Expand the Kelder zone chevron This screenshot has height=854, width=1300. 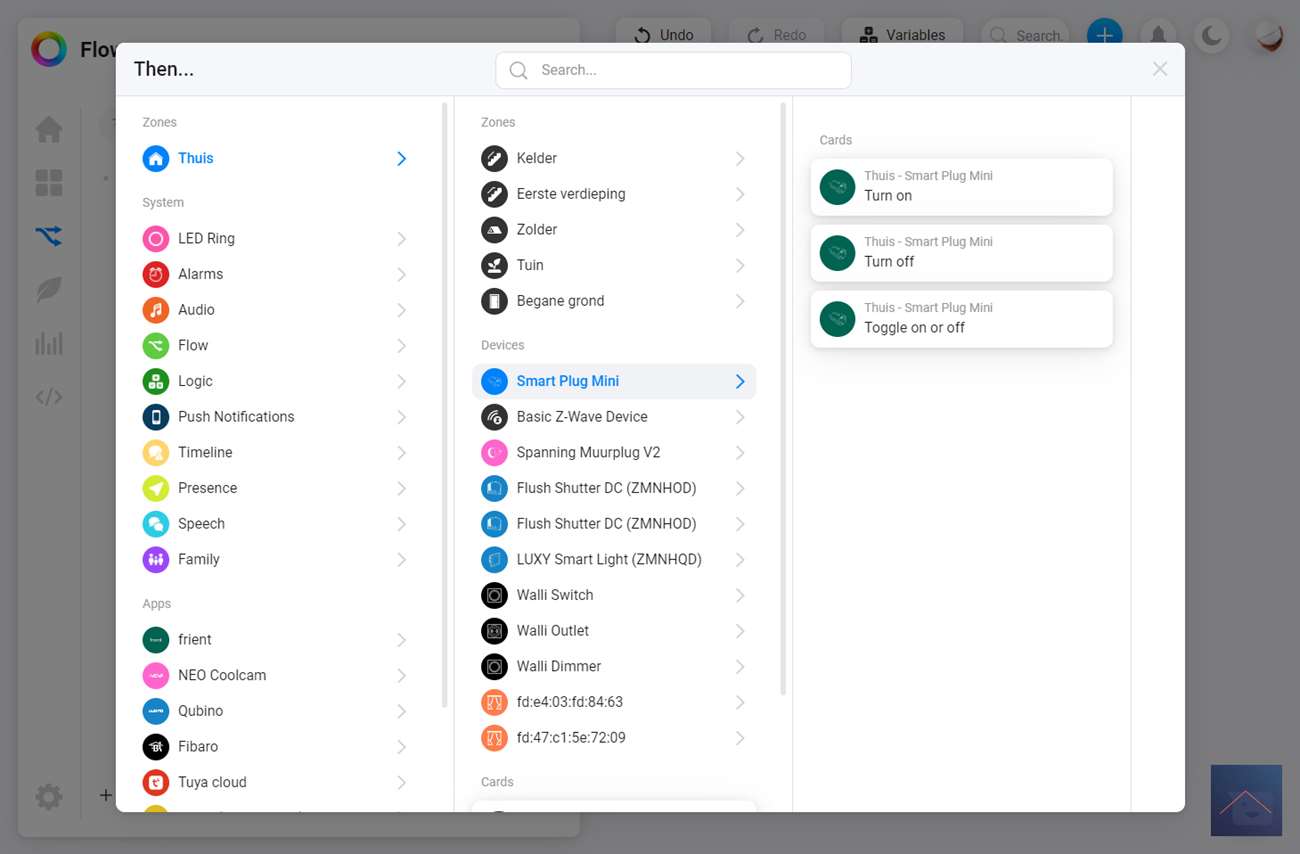click(740, 159)
